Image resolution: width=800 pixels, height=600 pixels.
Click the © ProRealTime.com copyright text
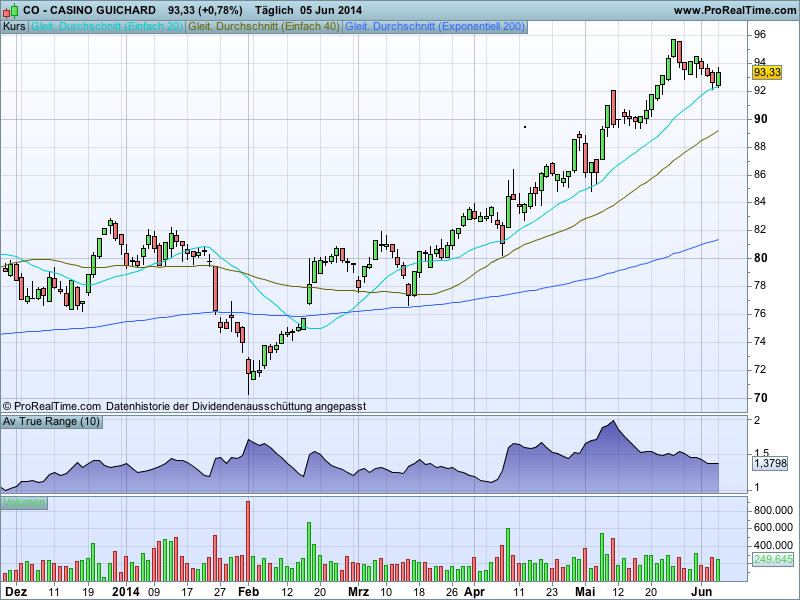52,406
